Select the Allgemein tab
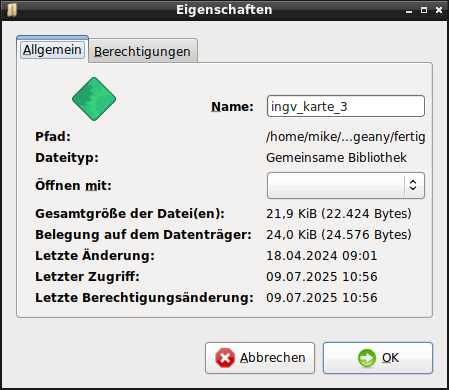Screen dimensions: 449x390 [x=52, y=50]
